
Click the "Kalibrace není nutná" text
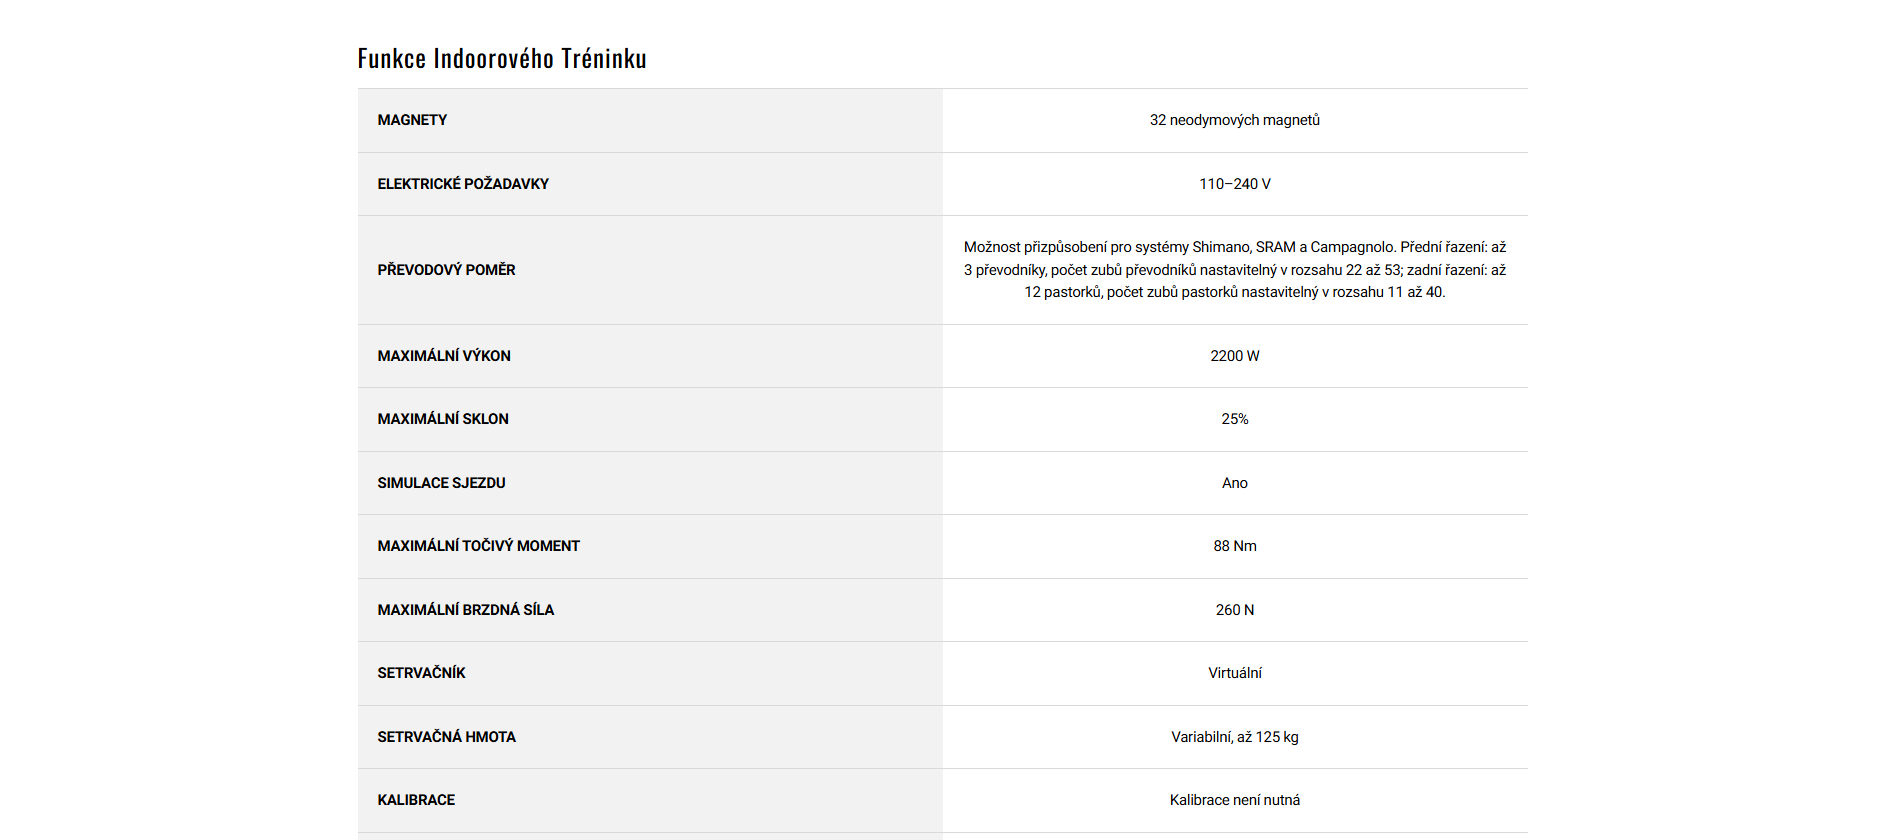pos(1234,800)
